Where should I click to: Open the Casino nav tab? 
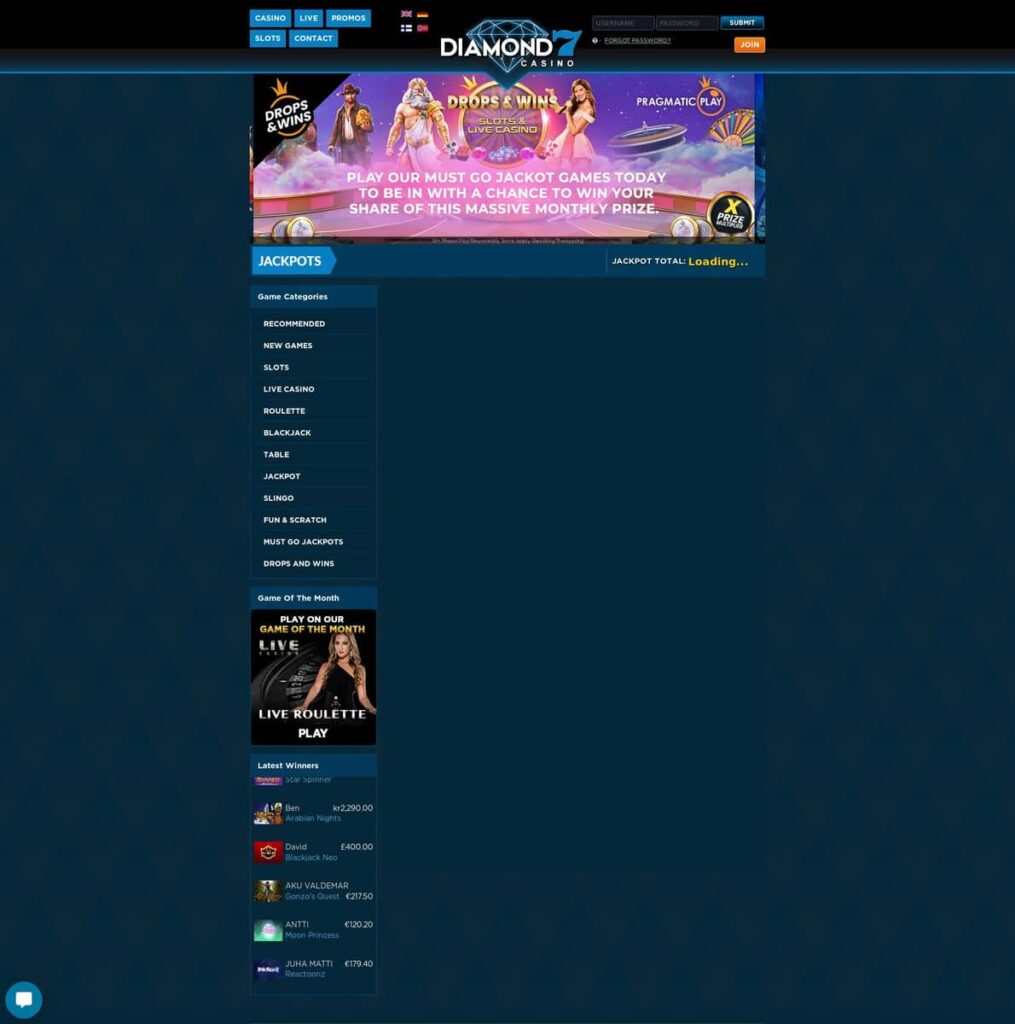coord(270,18)
